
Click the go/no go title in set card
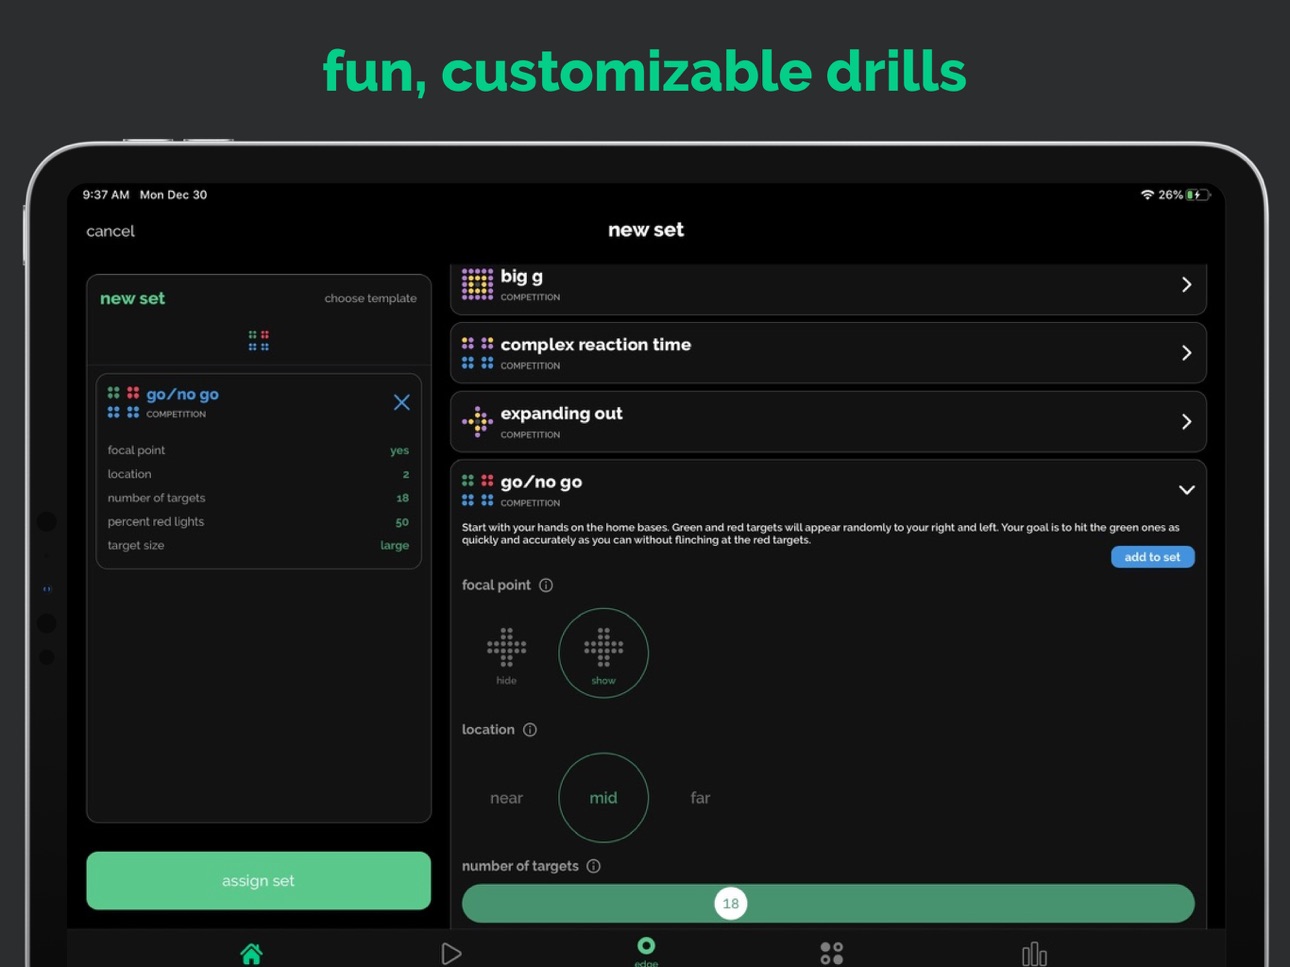coord(183,394)
